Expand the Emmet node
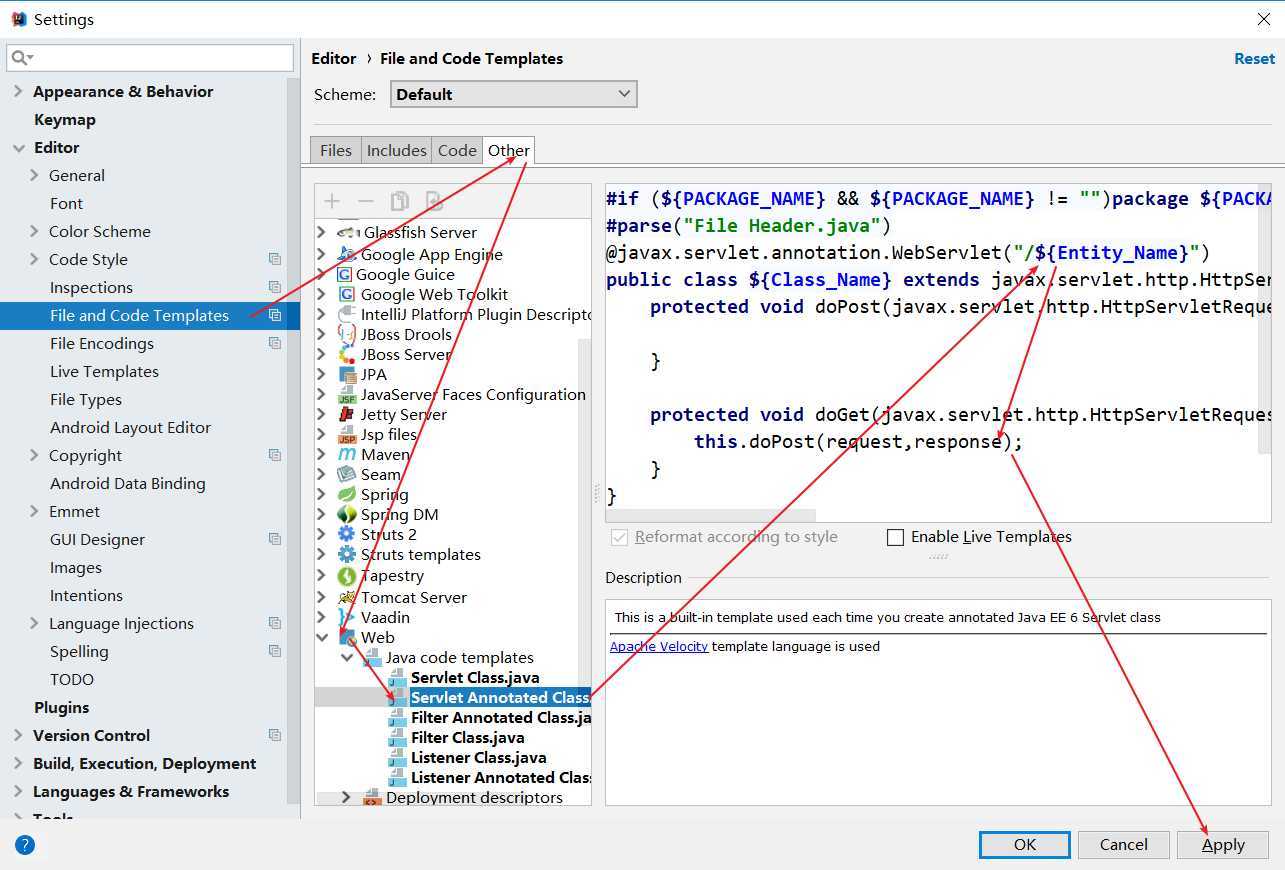 (x=35, y=511)
